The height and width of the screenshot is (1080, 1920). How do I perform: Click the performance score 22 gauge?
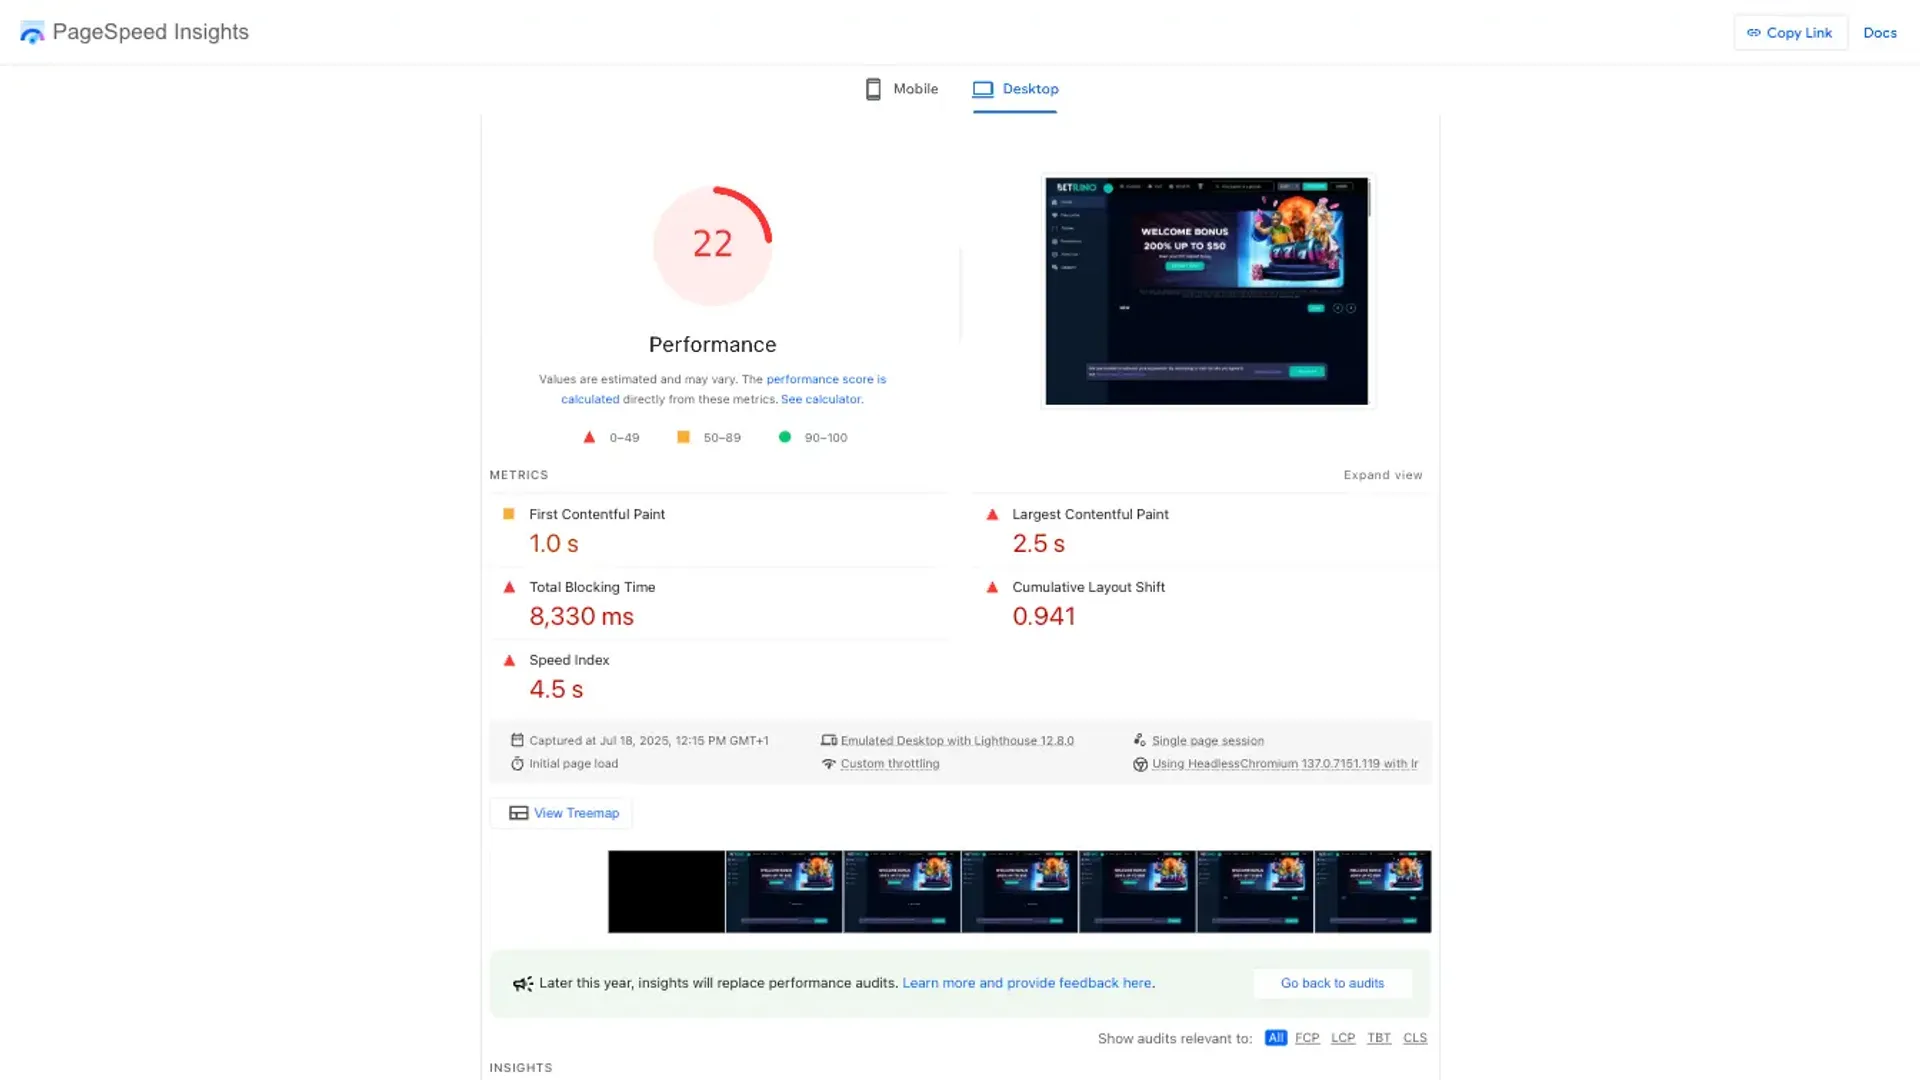point(713,245)
